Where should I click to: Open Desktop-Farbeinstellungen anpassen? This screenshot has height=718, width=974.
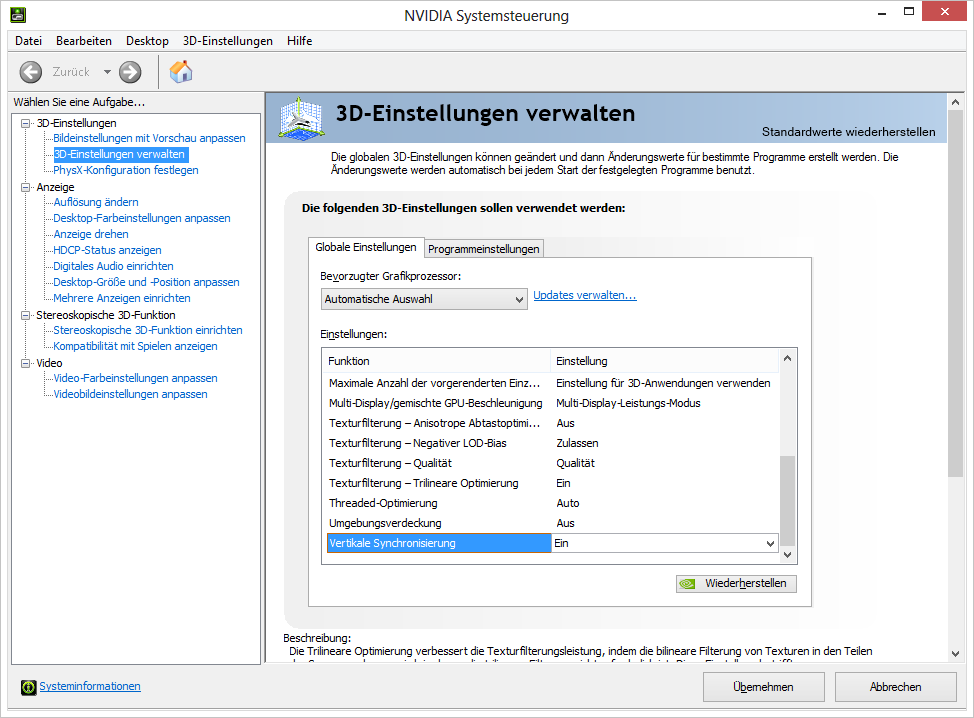pos(142,218)
